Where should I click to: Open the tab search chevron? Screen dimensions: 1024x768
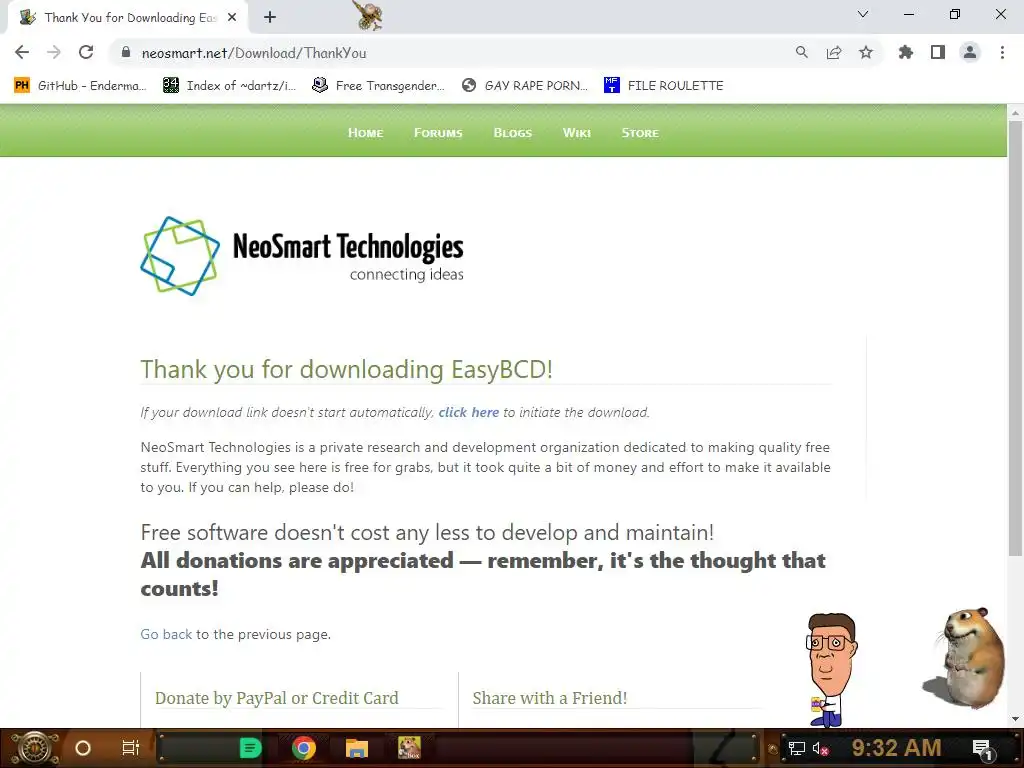863,14
